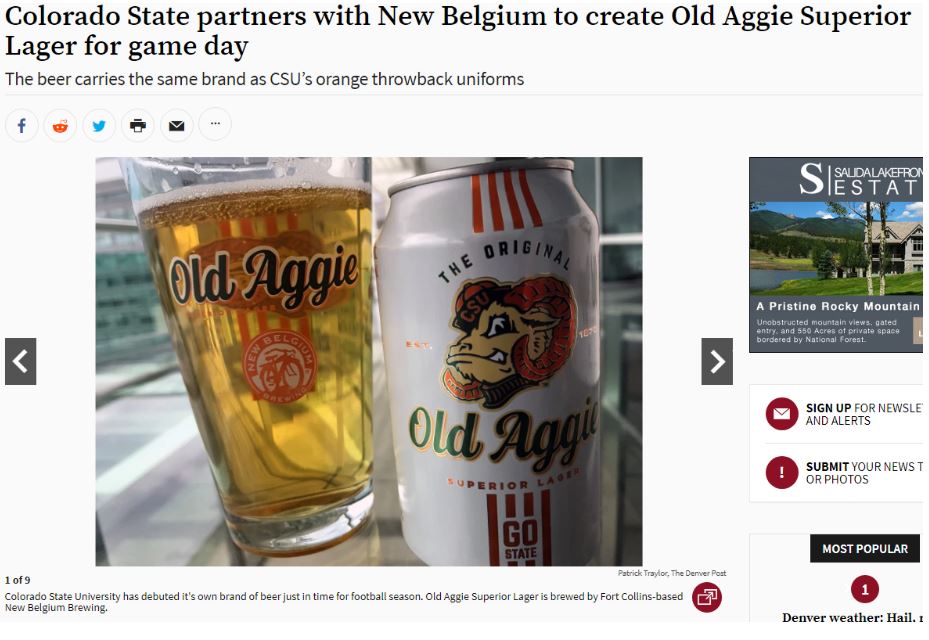929x640 pixels.
Task: Click the Patrick Traylor photo credit
Action: (672, 573)
